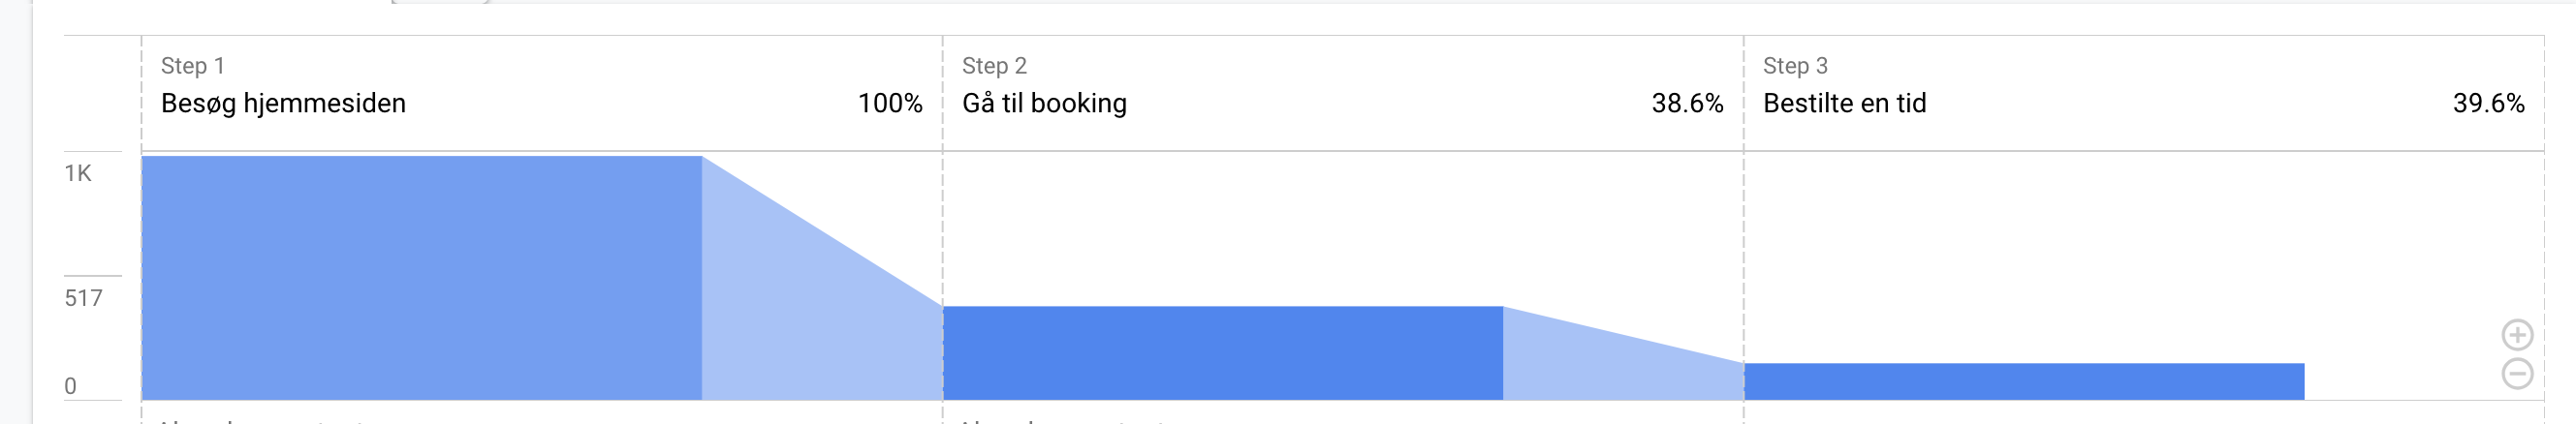Image resolution: width=2576 pixels, height=424 pixels.
Task: Click the 0 y-axis label
Action: click(70, 386)
